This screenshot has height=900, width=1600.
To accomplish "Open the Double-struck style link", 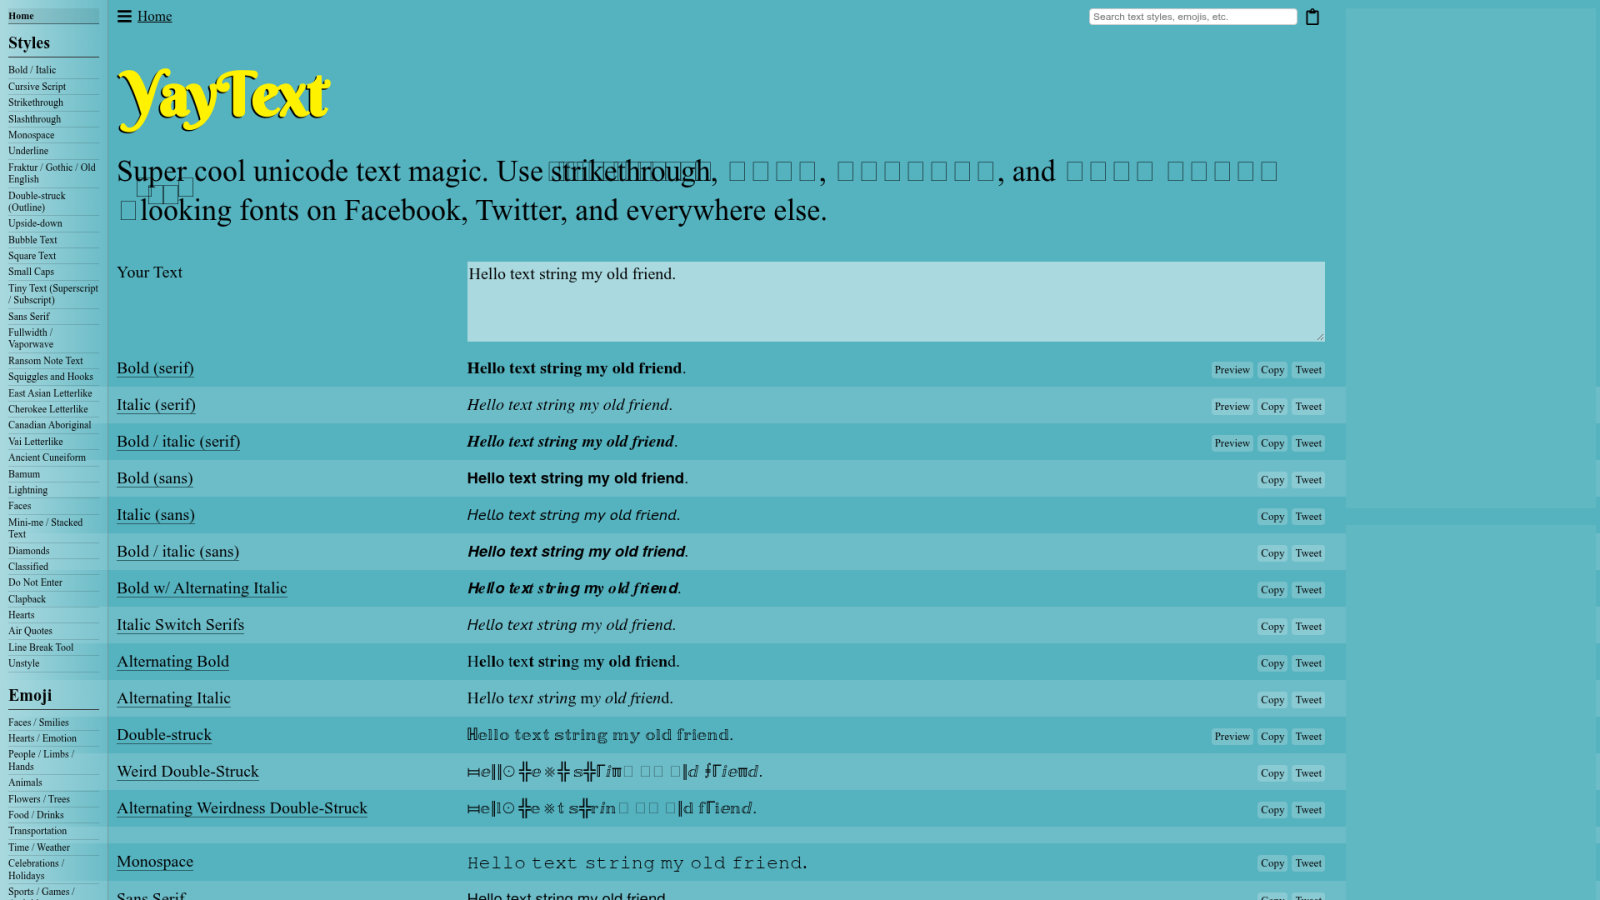I will (164, 735).
